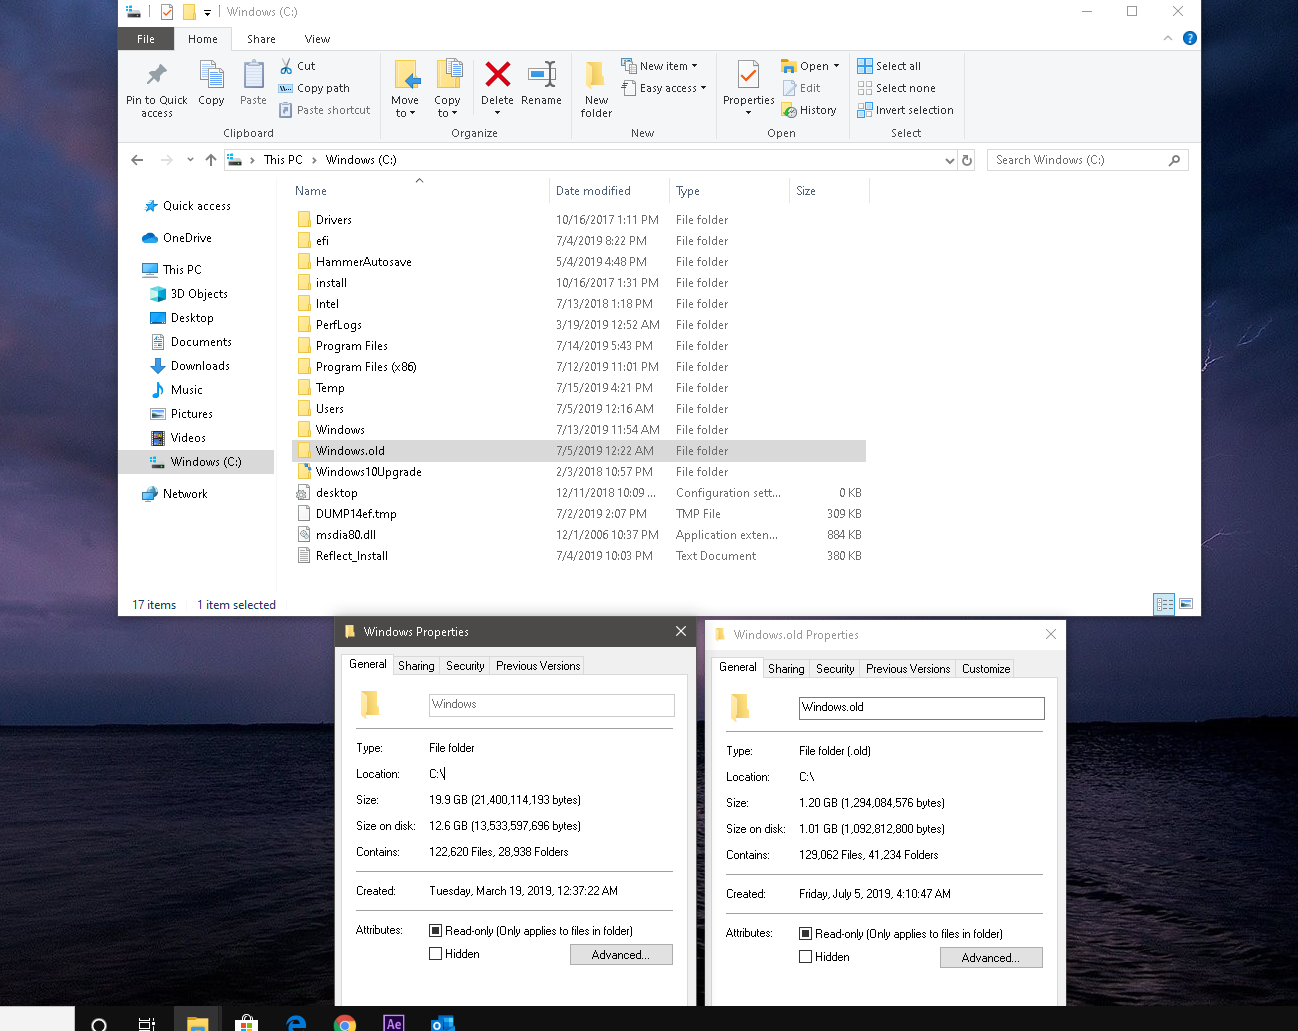Open Customize tab in Windows.old Properties

point(986,669)
